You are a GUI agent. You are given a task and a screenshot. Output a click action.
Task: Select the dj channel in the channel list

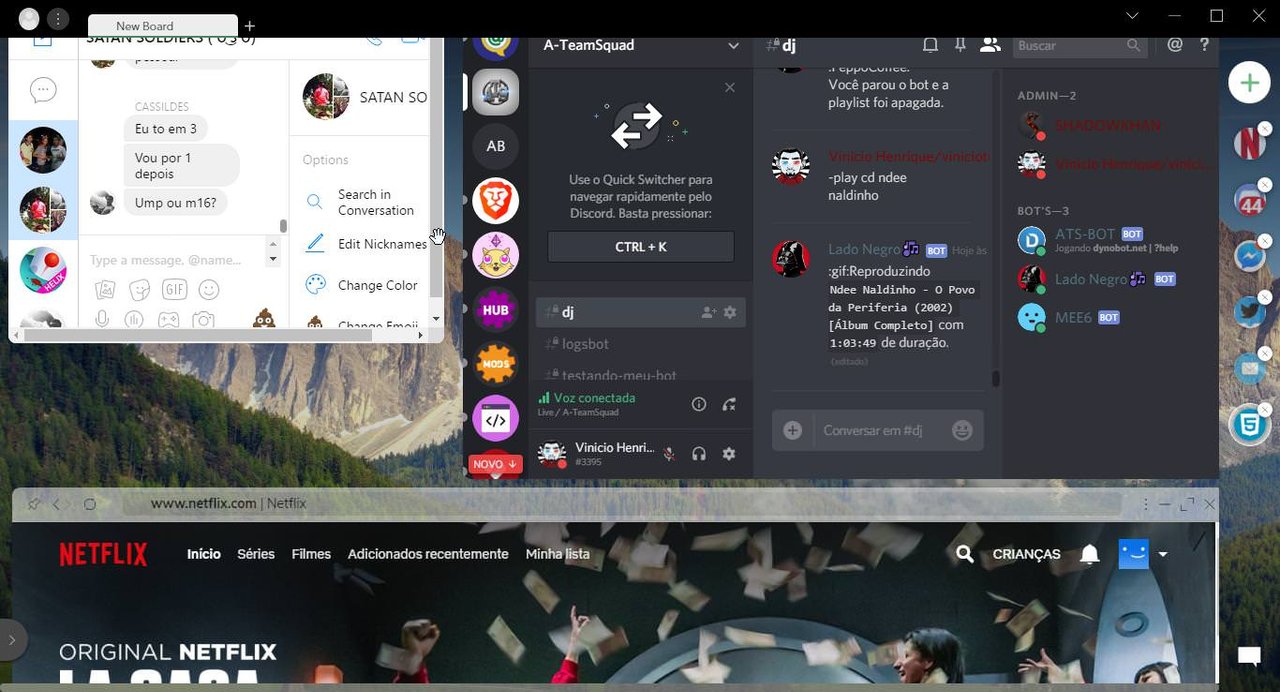coord(641,312)
